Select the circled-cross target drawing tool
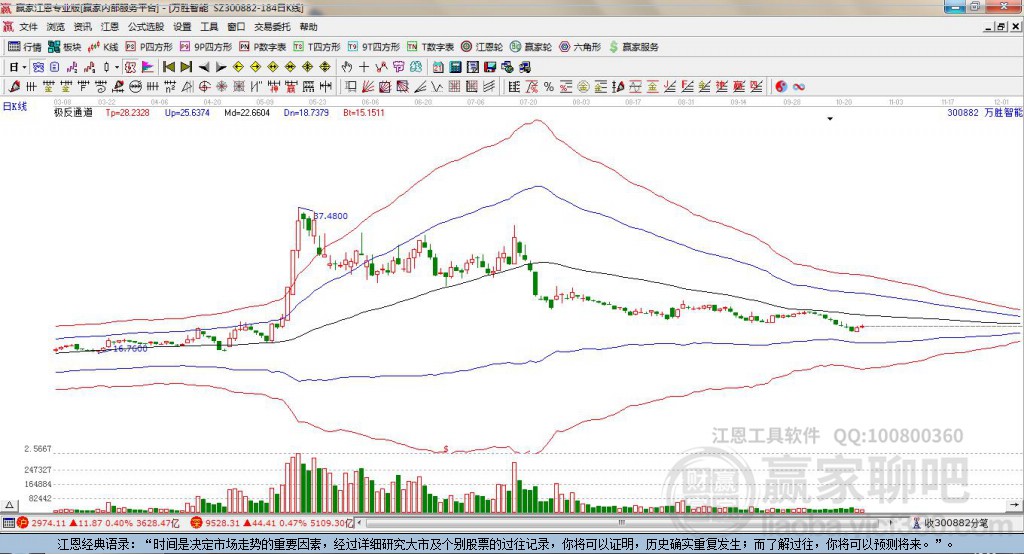This screenshot has height=554, width=1024. point(204,86)
